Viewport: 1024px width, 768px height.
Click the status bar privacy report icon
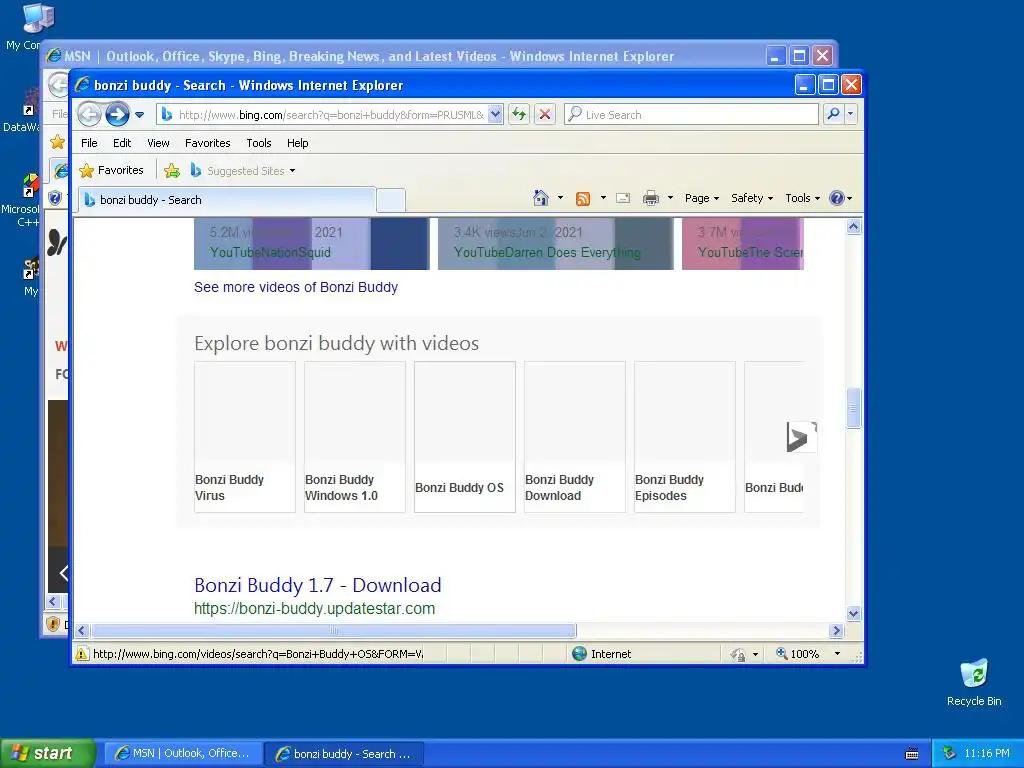coord(738,654)
